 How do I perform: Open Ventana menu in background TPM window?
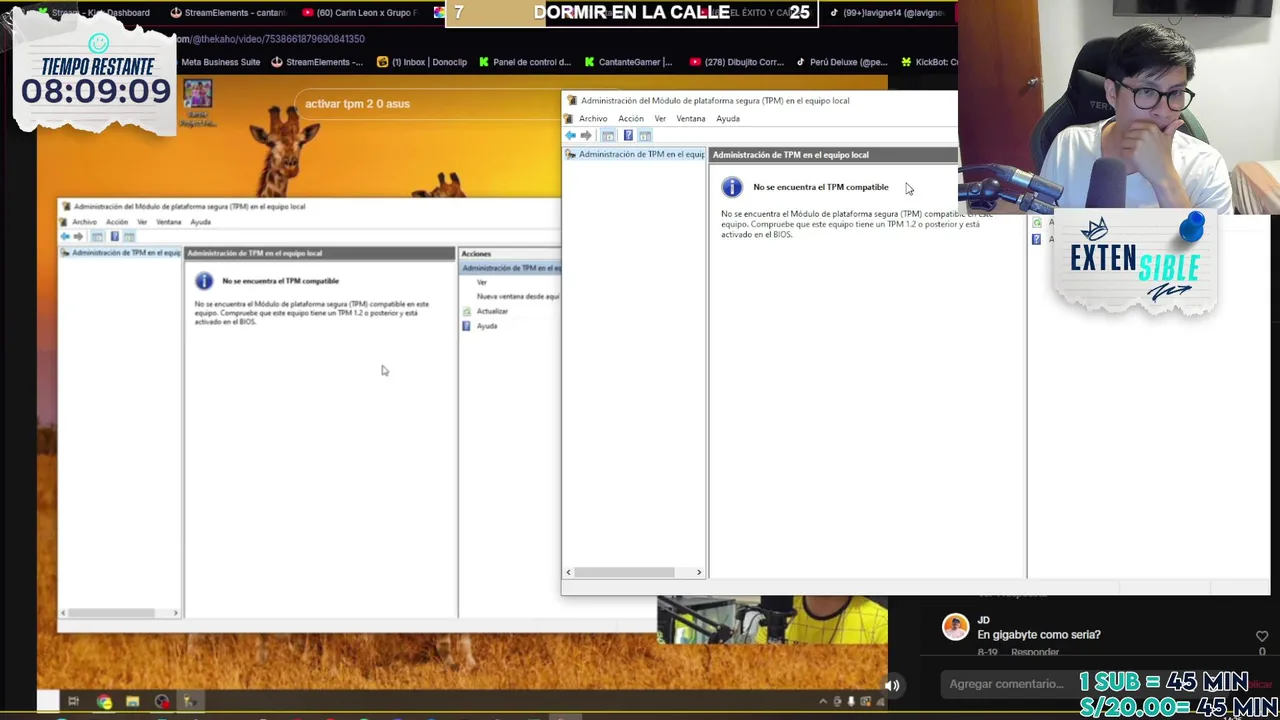(x=168, y=222)
